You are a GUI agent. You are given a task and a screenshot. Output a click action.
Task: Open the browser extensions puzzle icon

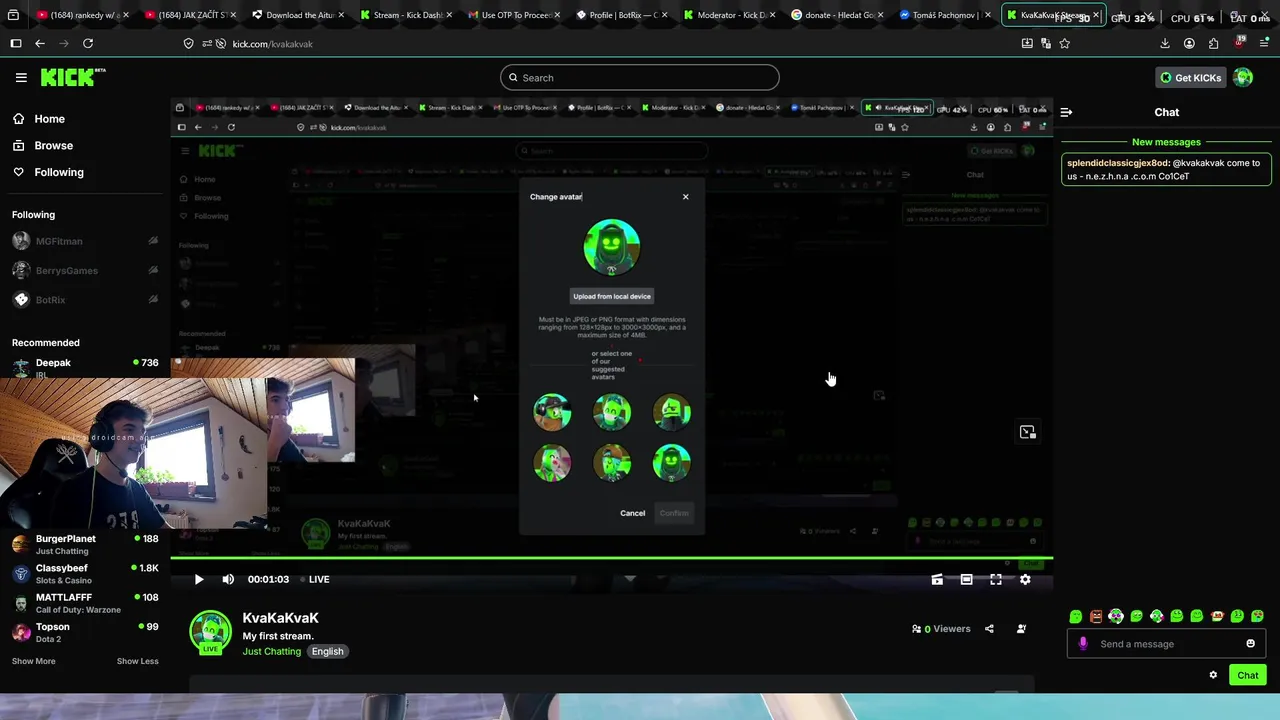pos(1213,43)
